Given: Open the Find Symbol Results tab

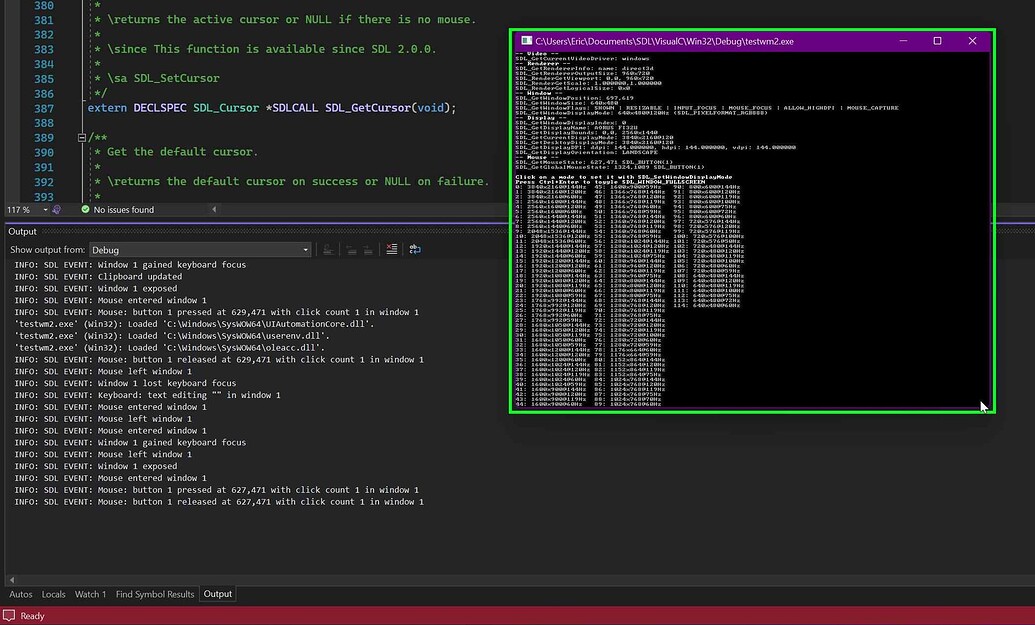Looking at the screenshot, I should click(x=154, y=594).
